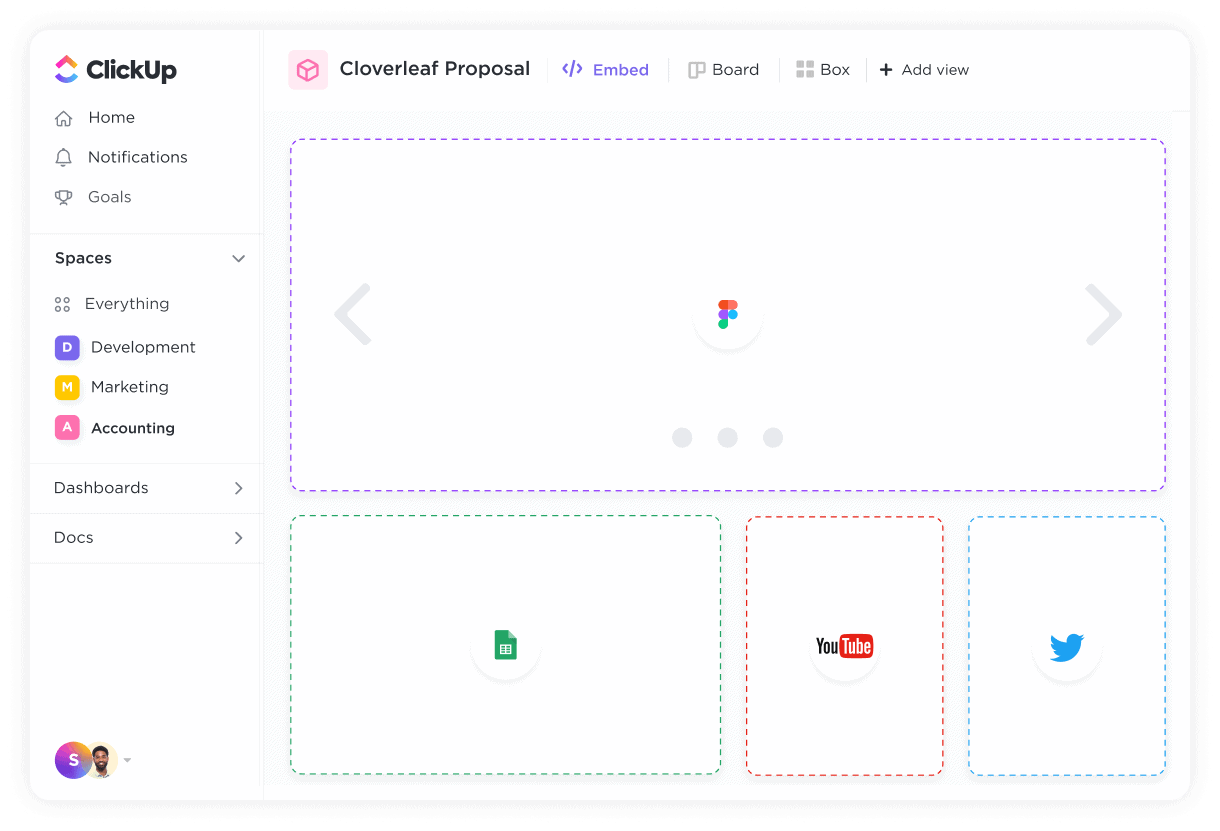Switch to the Board view tab

(x=723, y=70)
